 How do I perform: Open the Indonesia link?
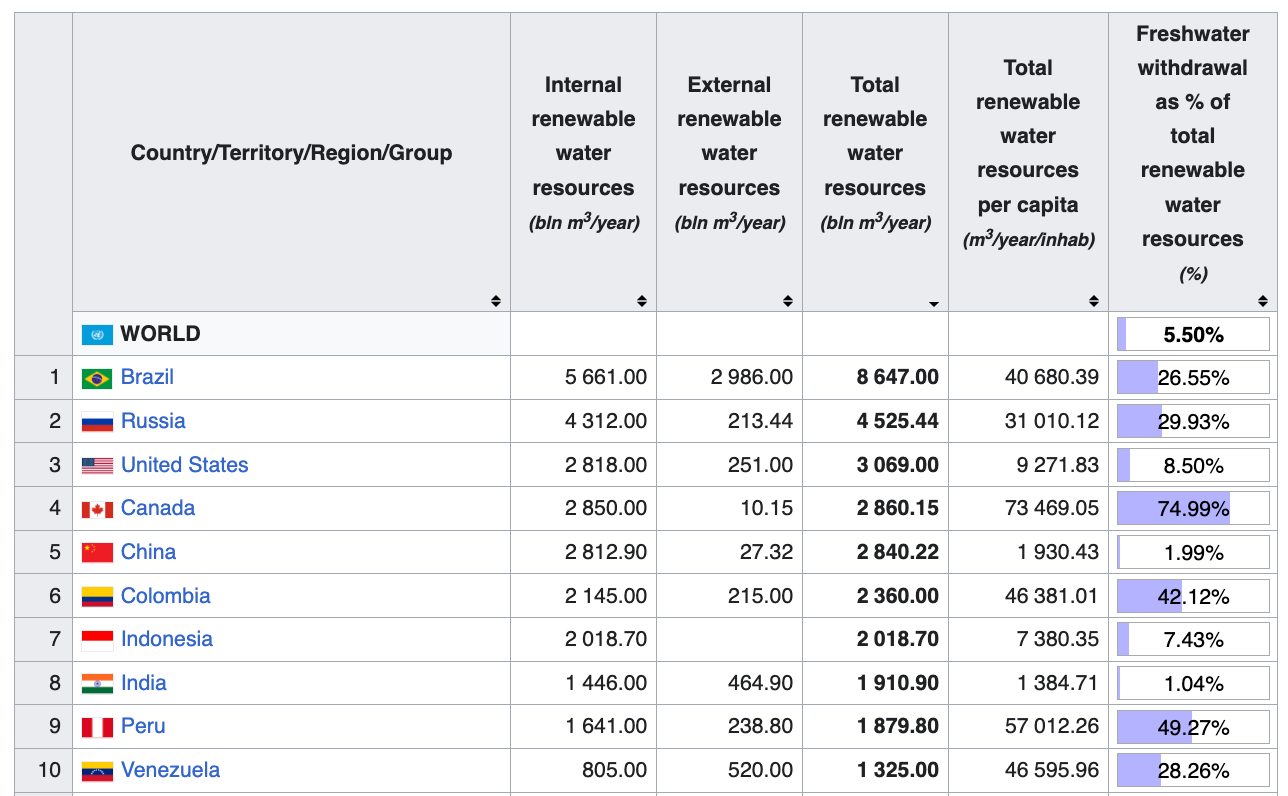pyautogui.click(x=166, y=639)
